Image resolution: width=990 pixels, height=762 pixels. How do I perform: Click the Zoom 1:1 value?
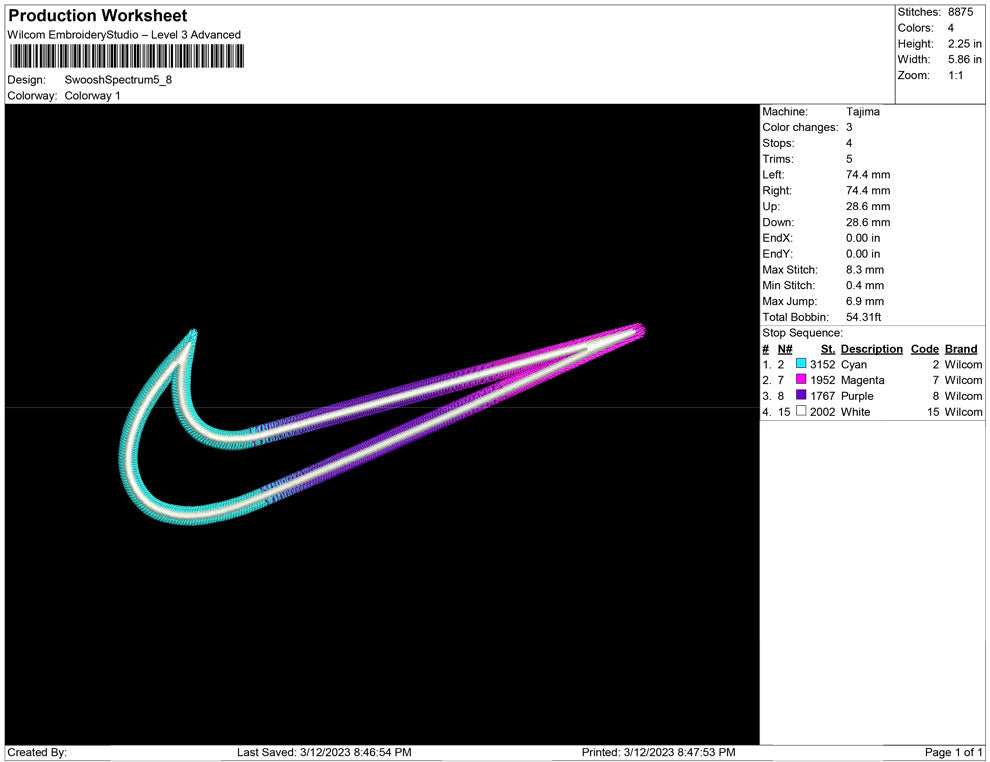pyautogui.click(x=955, y=76)
